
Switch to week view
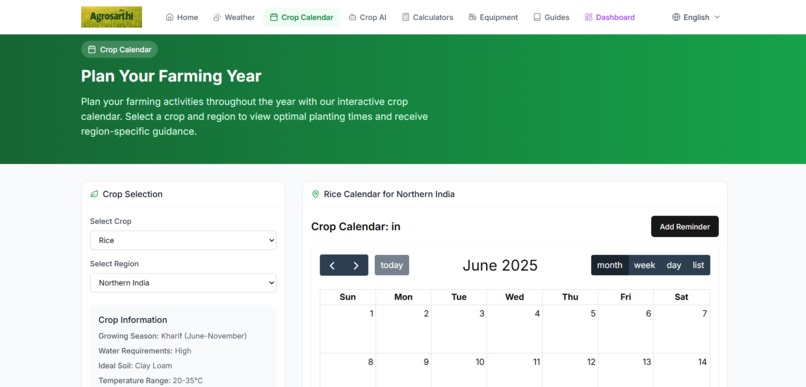tap(644, 265)
